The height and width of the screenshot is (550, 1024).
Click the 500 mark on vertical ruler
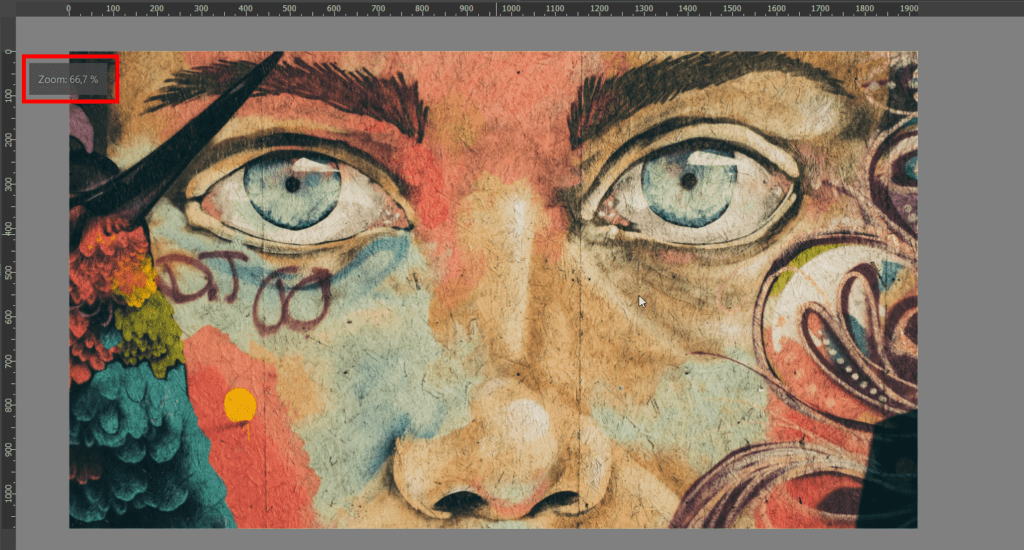pos(8,273)
